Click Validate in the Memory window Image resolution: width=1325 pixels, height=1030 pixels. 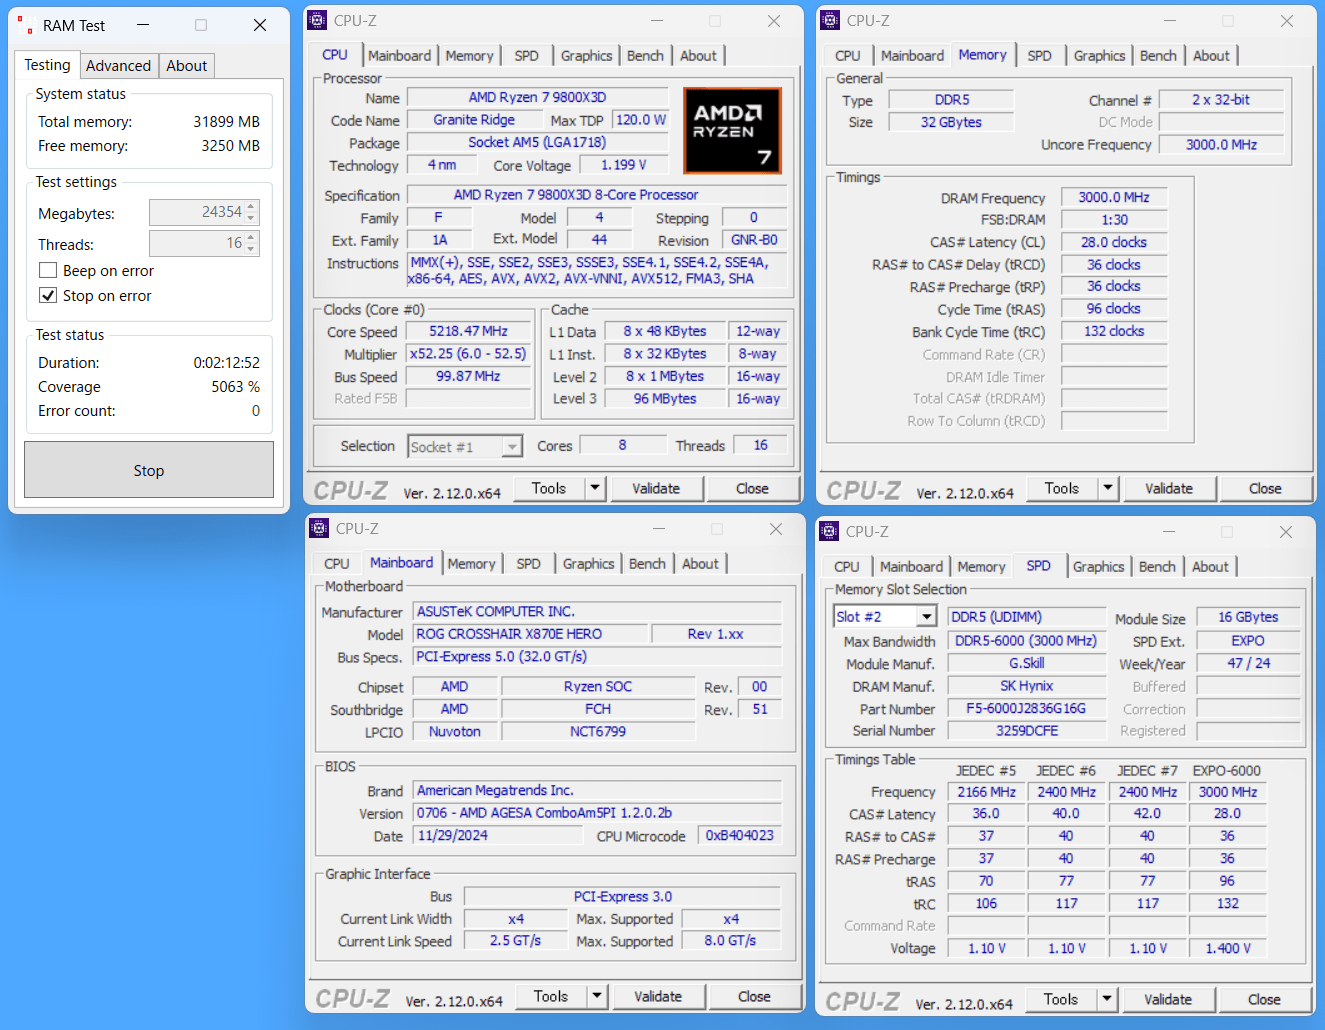[1169, 488]
